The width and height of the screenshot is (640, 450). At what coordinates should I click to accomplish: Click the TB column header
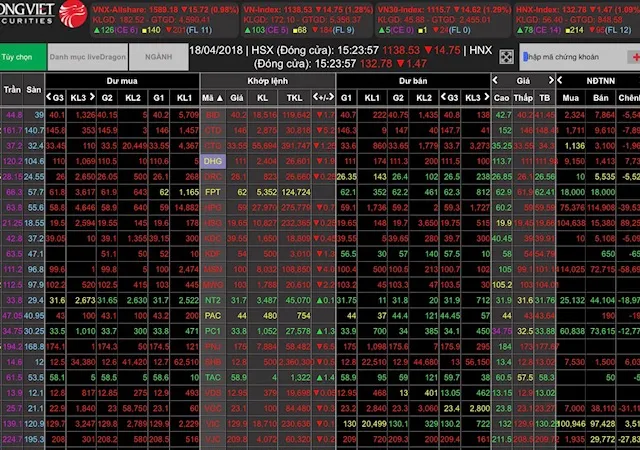click(544, 98)
